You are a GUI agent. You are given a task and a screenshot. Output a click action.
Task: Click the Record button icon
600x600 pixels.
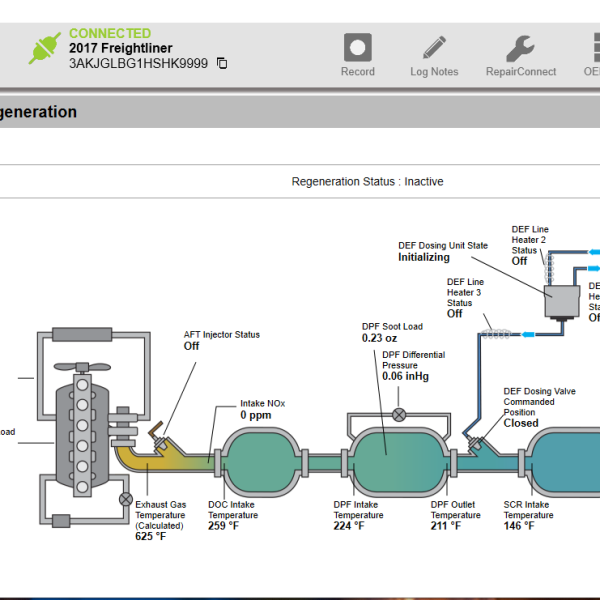pos(357,47)
